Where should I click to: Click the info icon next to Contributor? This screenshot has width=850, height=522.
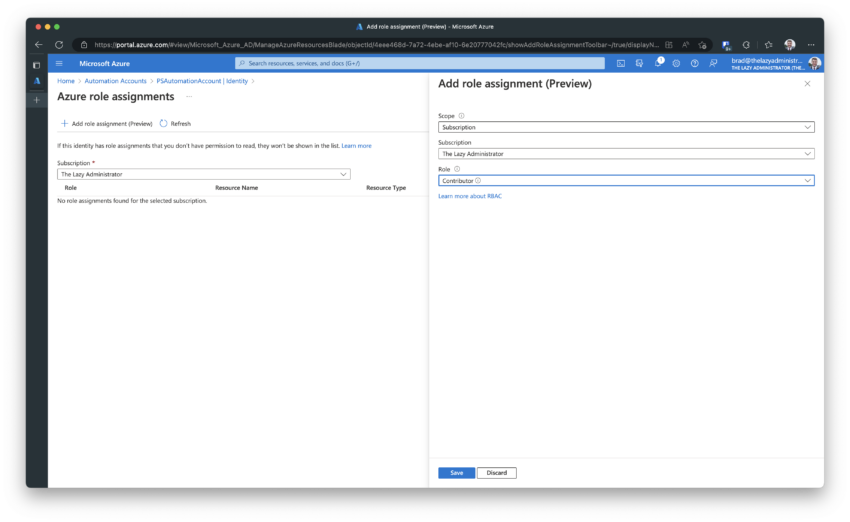click(478, 181)
